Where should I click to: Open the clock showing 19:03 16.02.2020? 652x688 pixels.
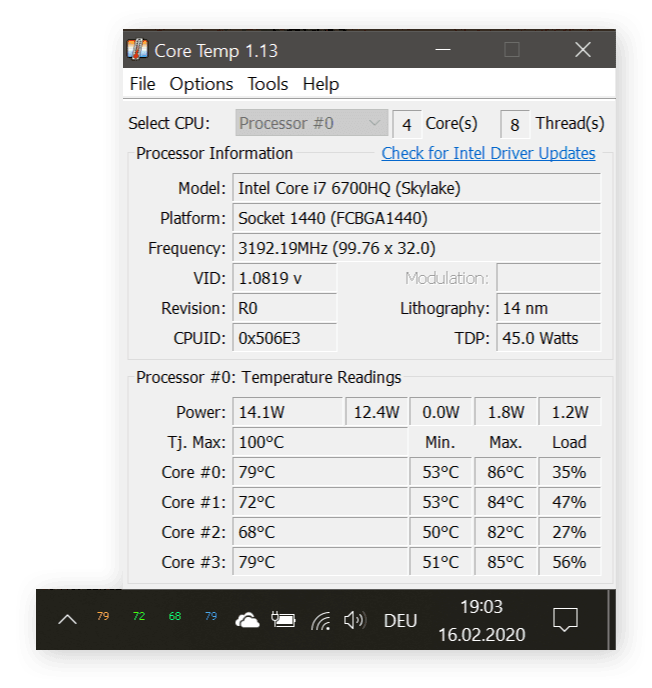tap(482, 620)
